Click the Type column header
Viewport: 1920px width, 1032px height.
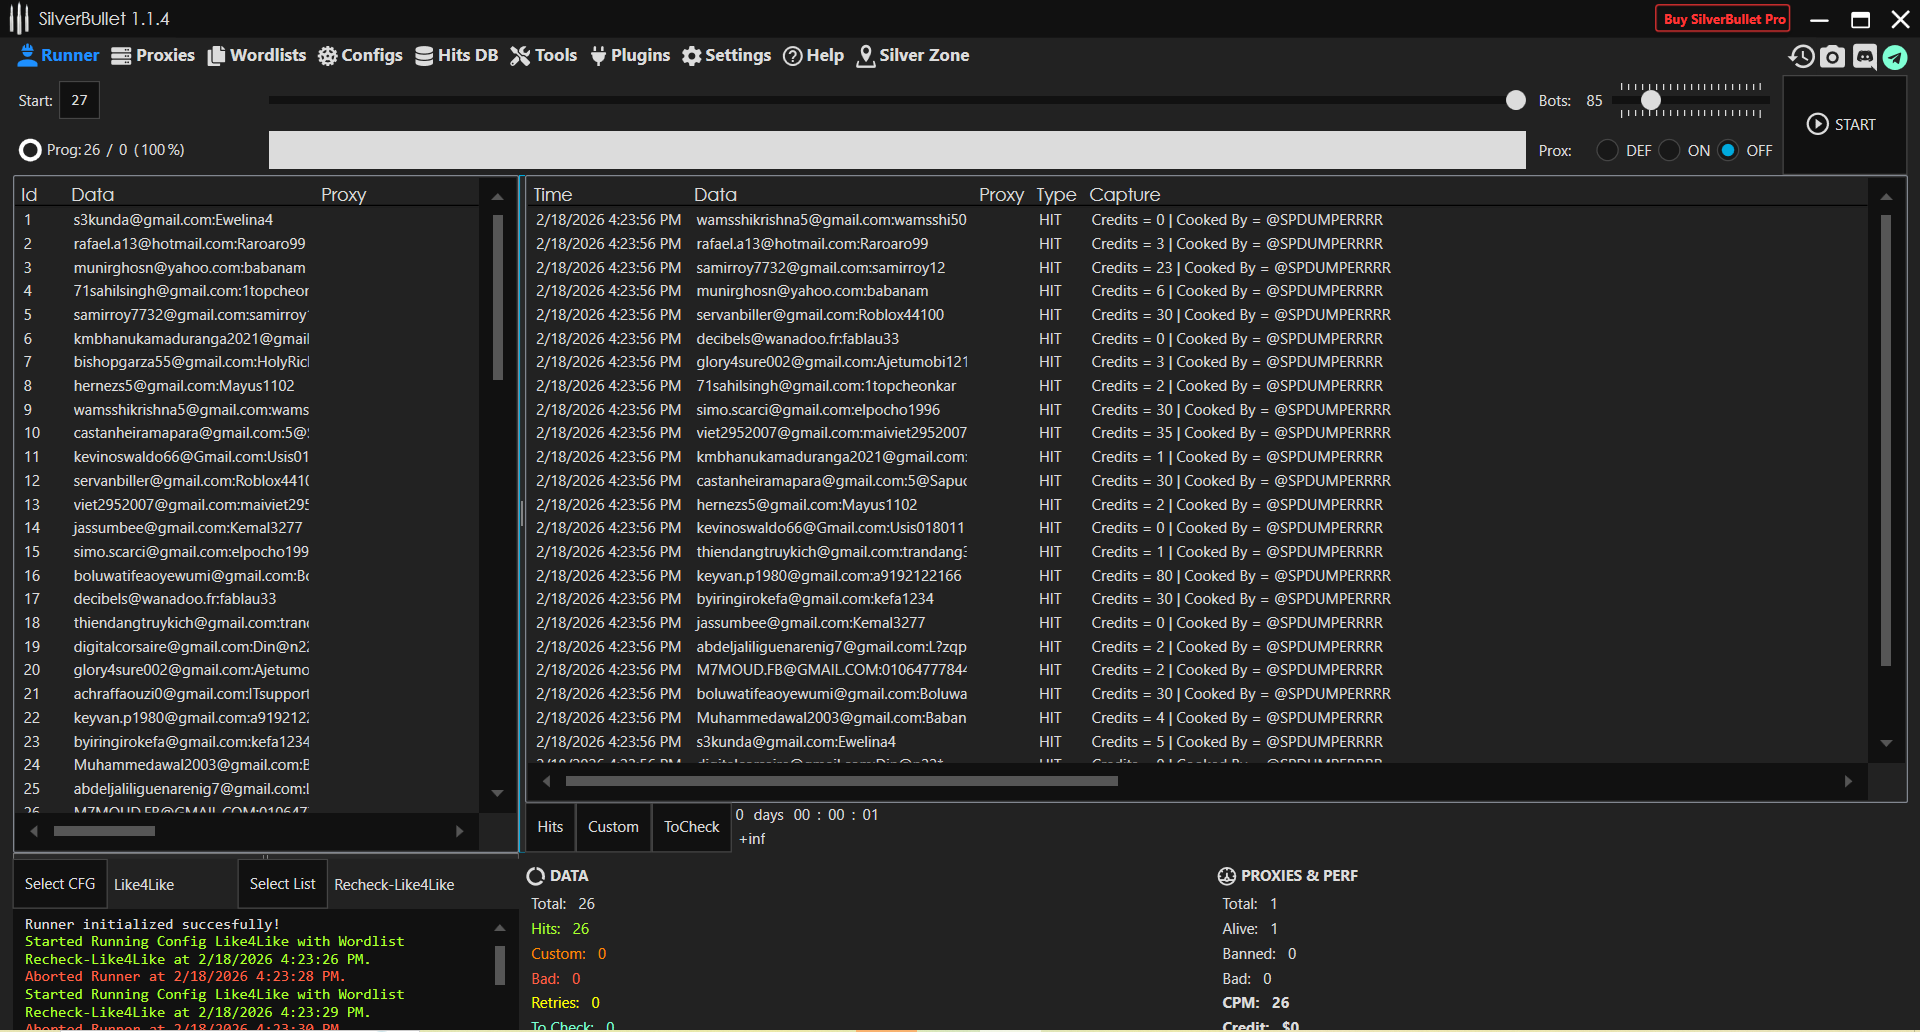tap(1056, 195)
